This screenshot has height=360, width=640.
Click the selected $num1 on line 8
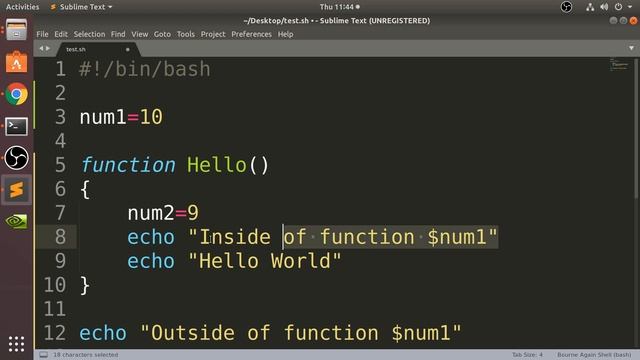457,237
